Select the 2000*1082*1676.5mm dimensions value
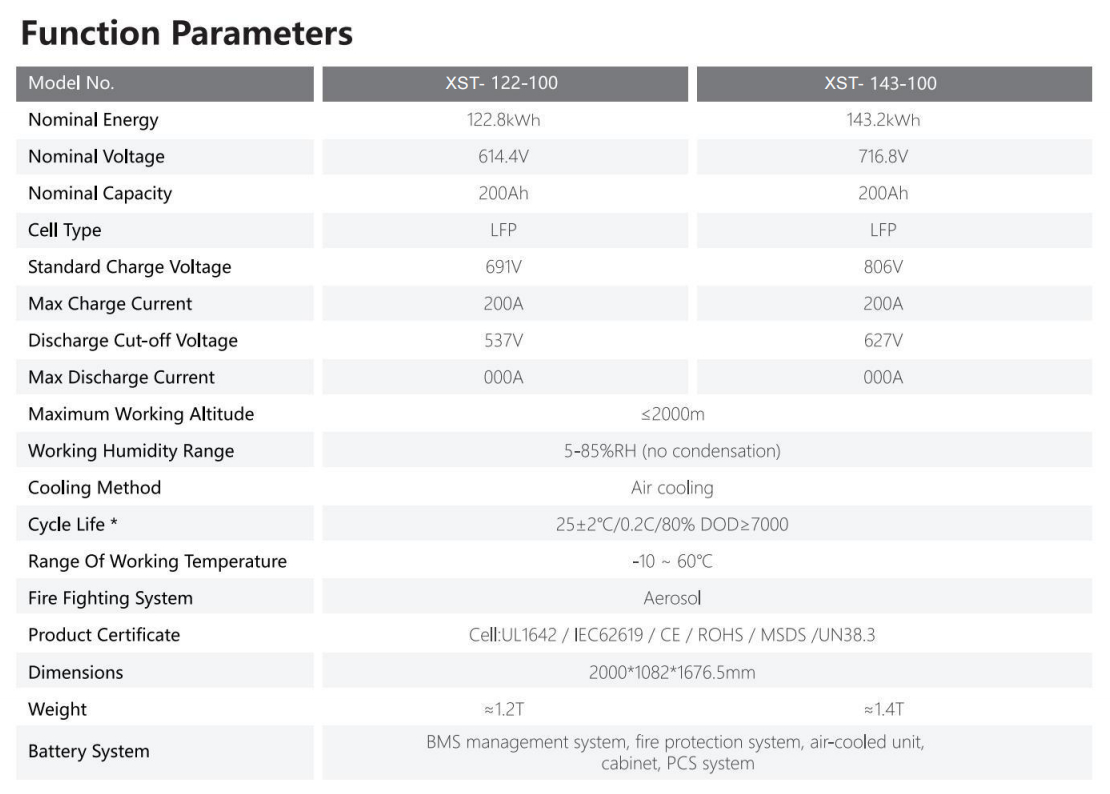This screenshot has height=794, width=1110. pos(672,672)
